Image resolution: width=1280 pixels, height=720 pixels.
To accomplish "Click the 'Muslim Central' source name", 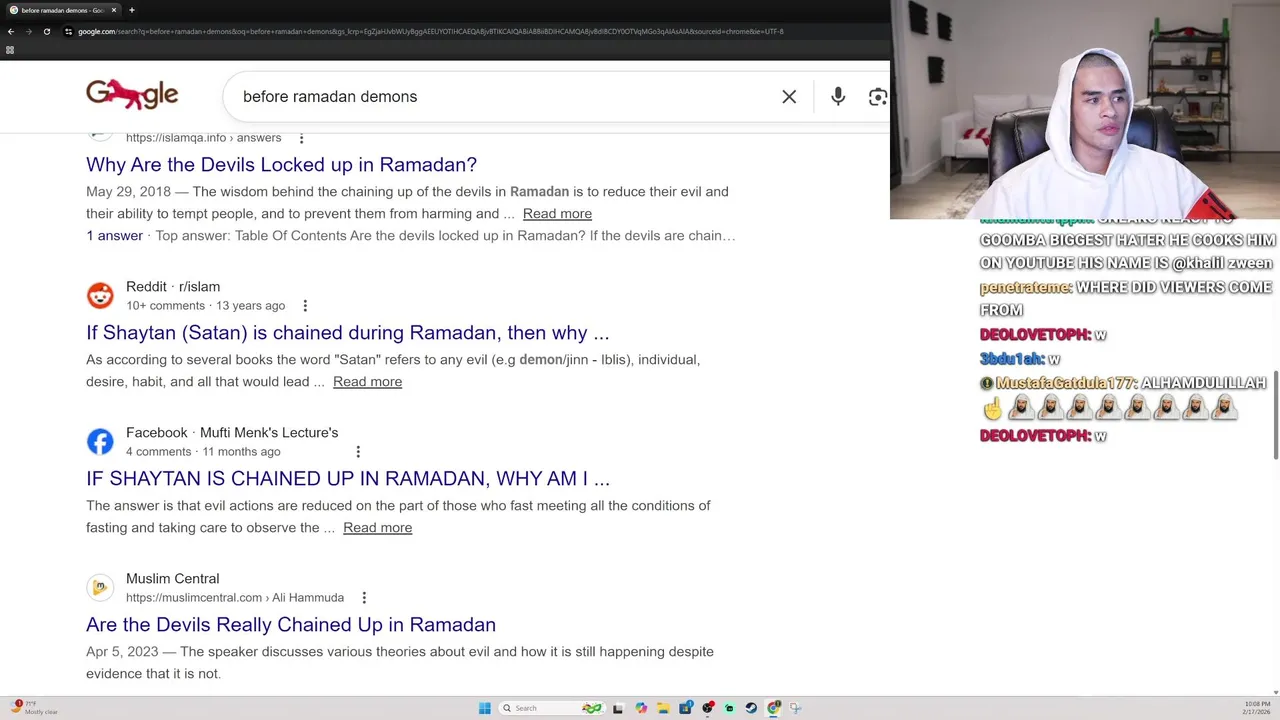I will tap(172, 578).
